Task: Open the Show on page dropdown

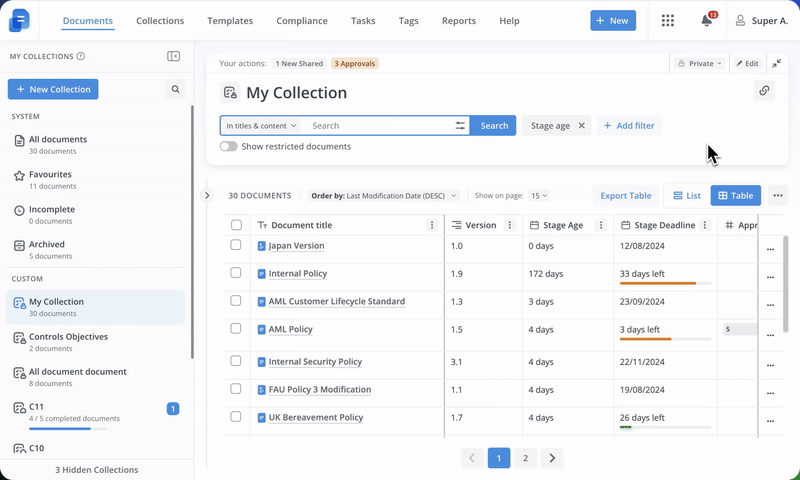Action: (539, 195)
